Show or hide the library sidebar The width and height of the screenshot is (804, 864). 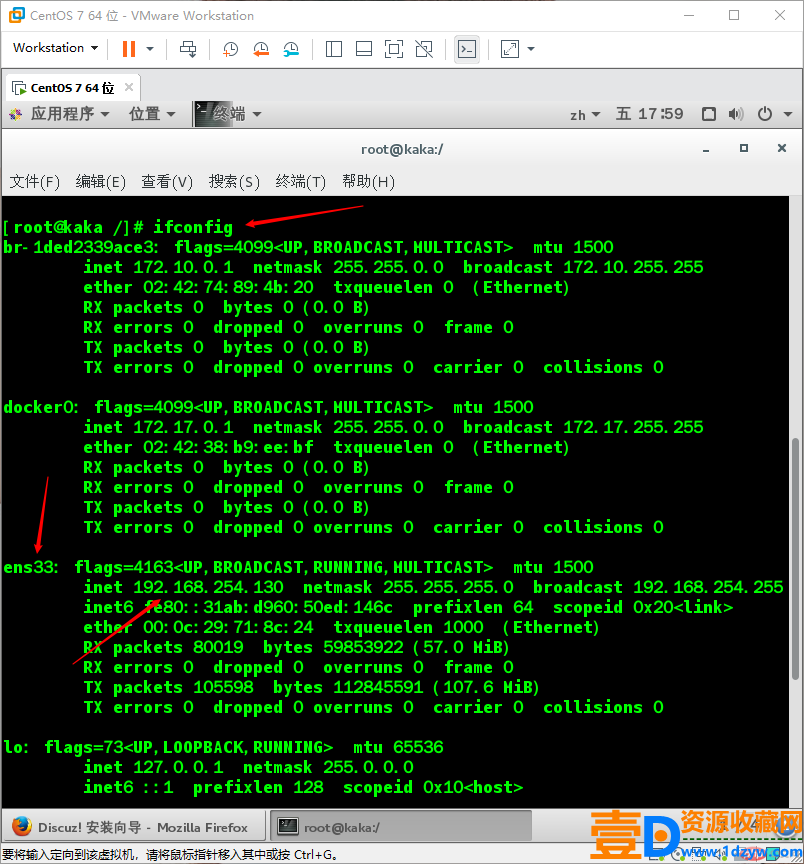click(x=334, y=49)
